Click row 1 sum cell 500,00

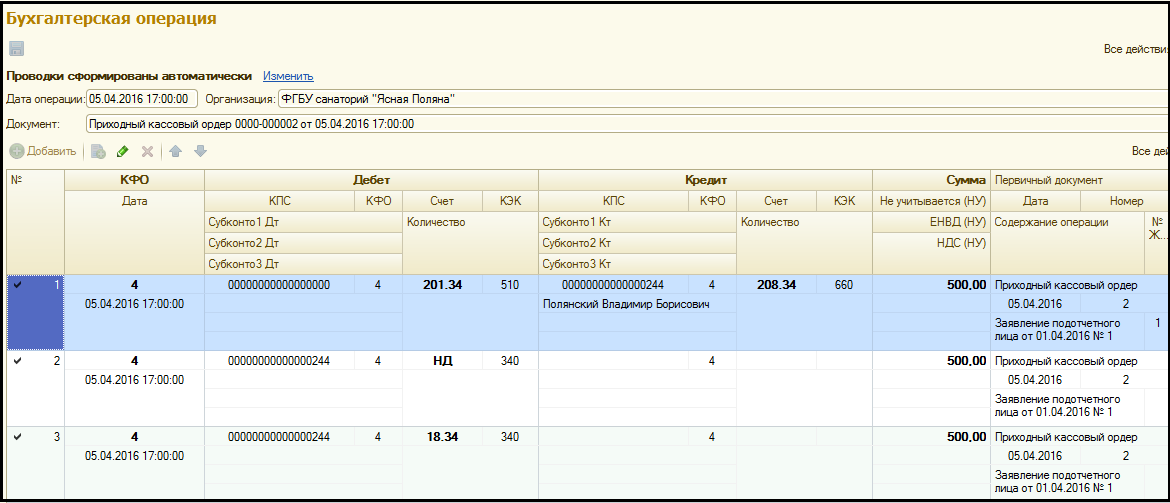pos(931,284)
